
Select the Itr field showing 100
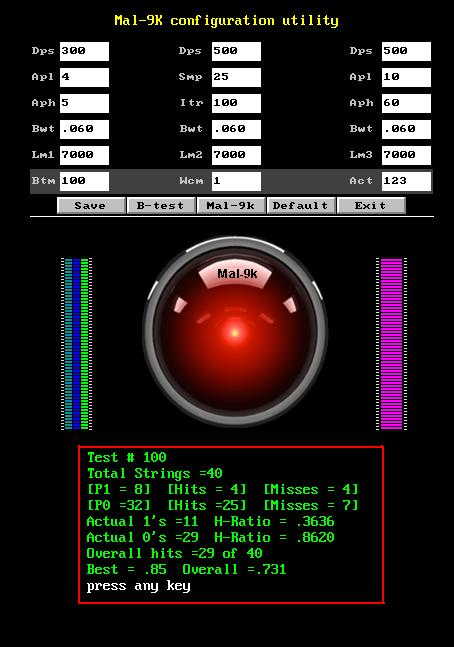pos(236,103)
